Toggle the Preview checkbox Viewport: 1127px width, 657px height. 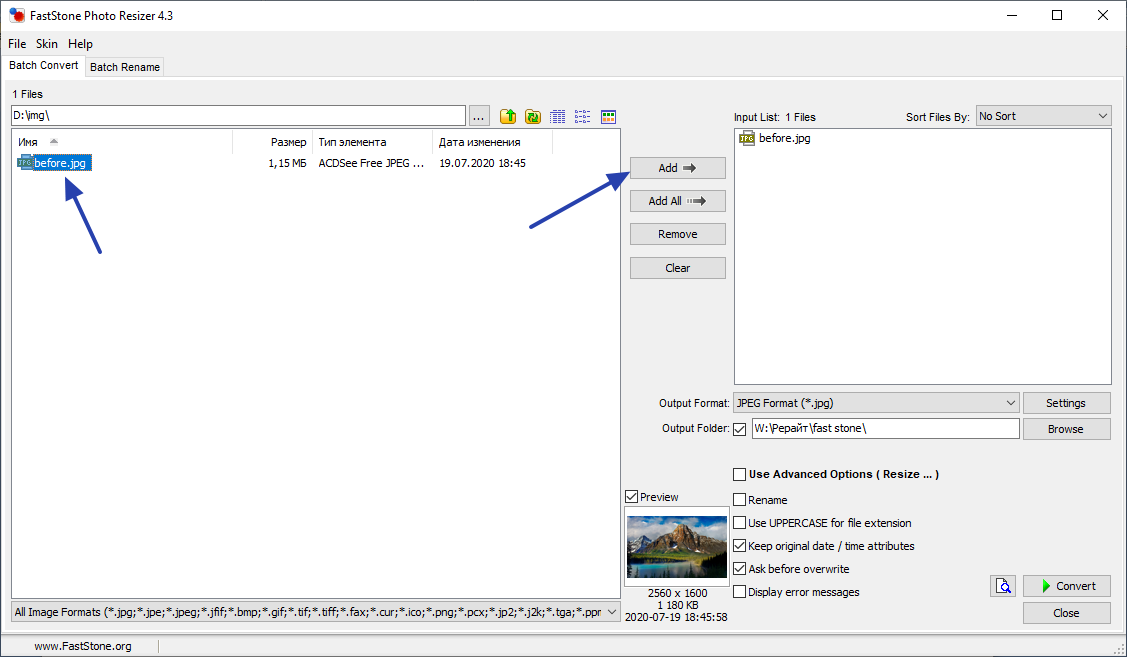click(x=632, y=497)
